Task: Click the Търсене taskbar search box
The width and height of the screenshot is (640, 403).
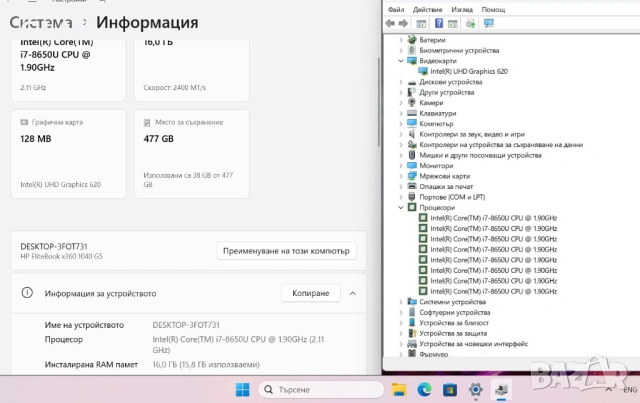Action: [321, 390]
